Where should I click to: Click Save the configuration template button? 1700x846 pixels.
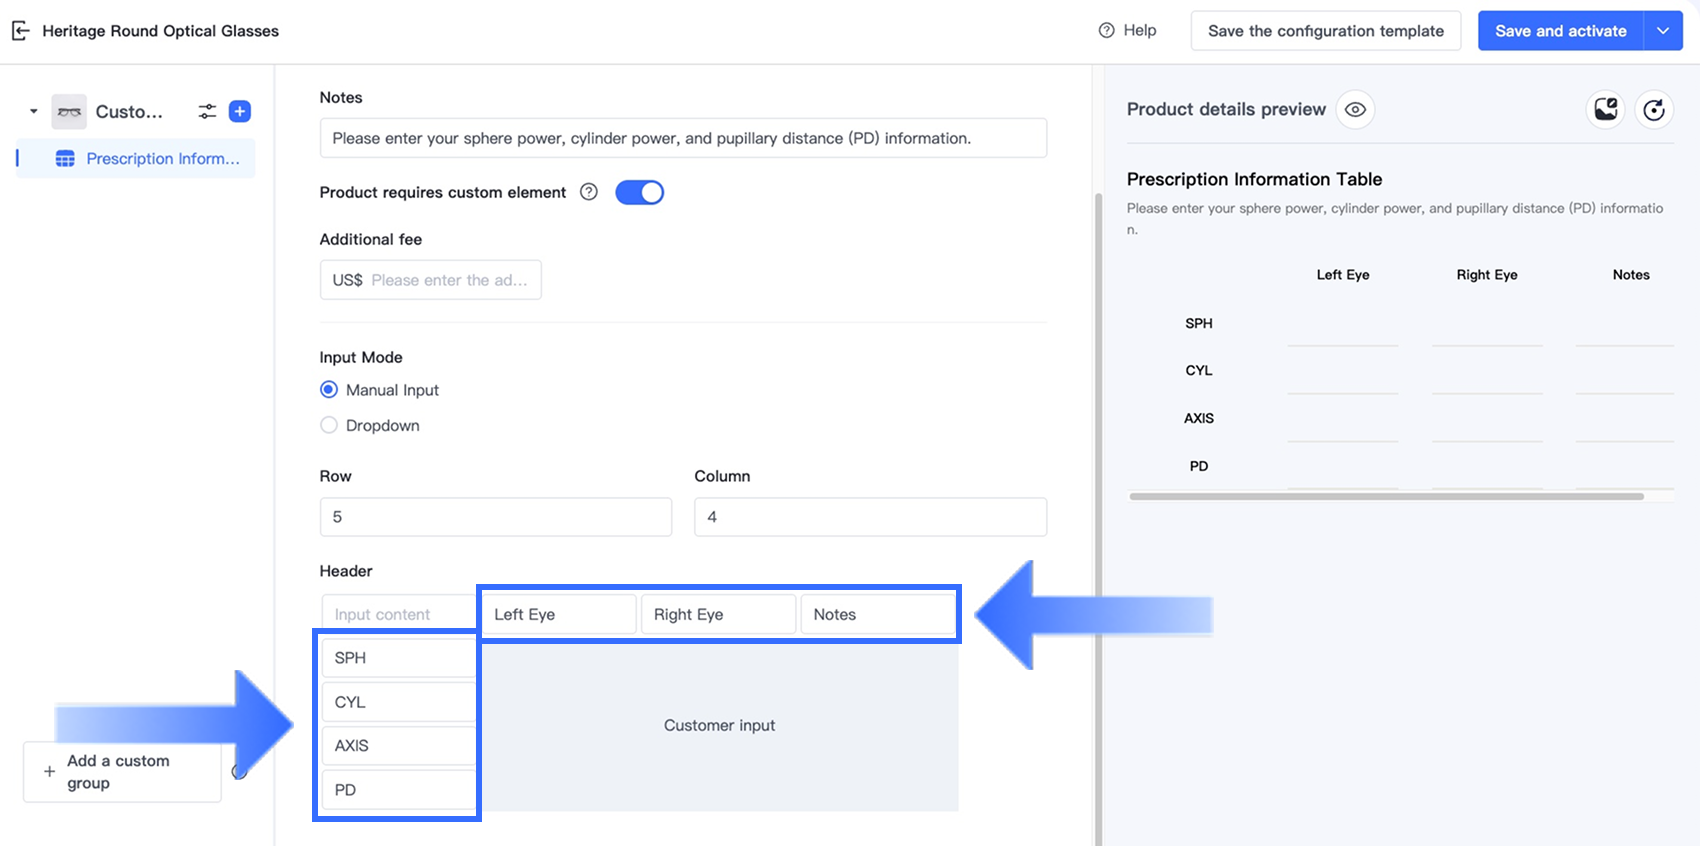(1325, 31)
